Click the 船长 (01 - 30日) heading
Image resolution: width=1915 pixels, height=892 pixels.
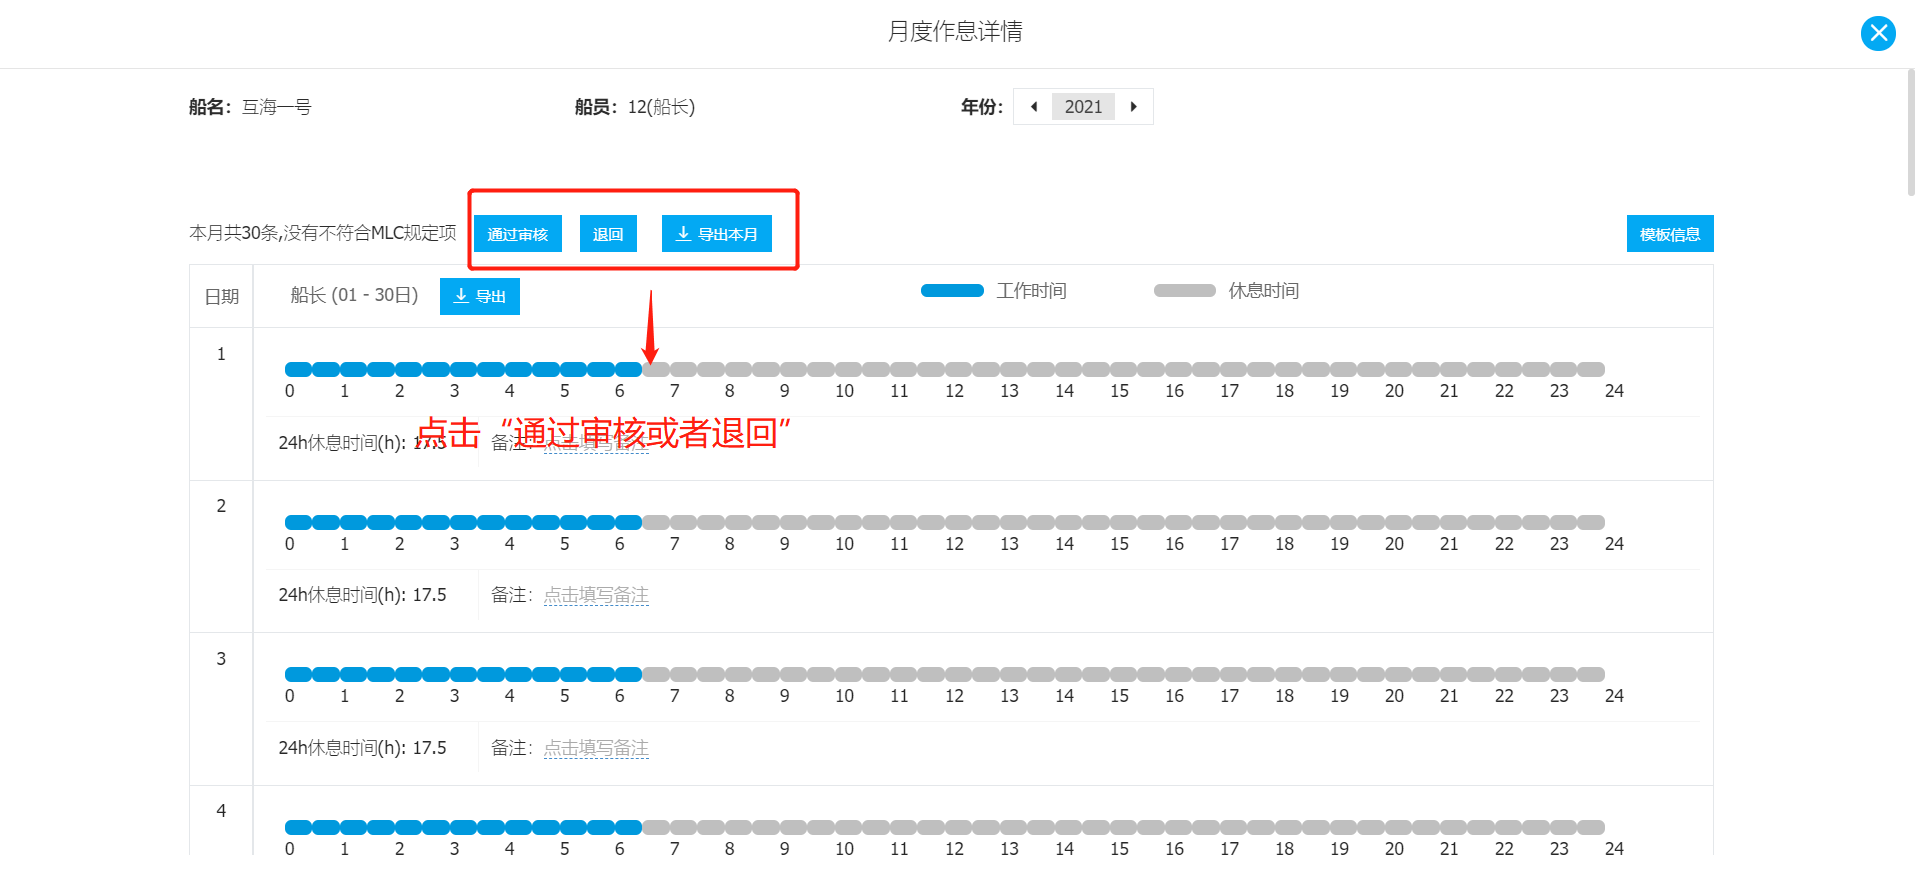(354, 296)
